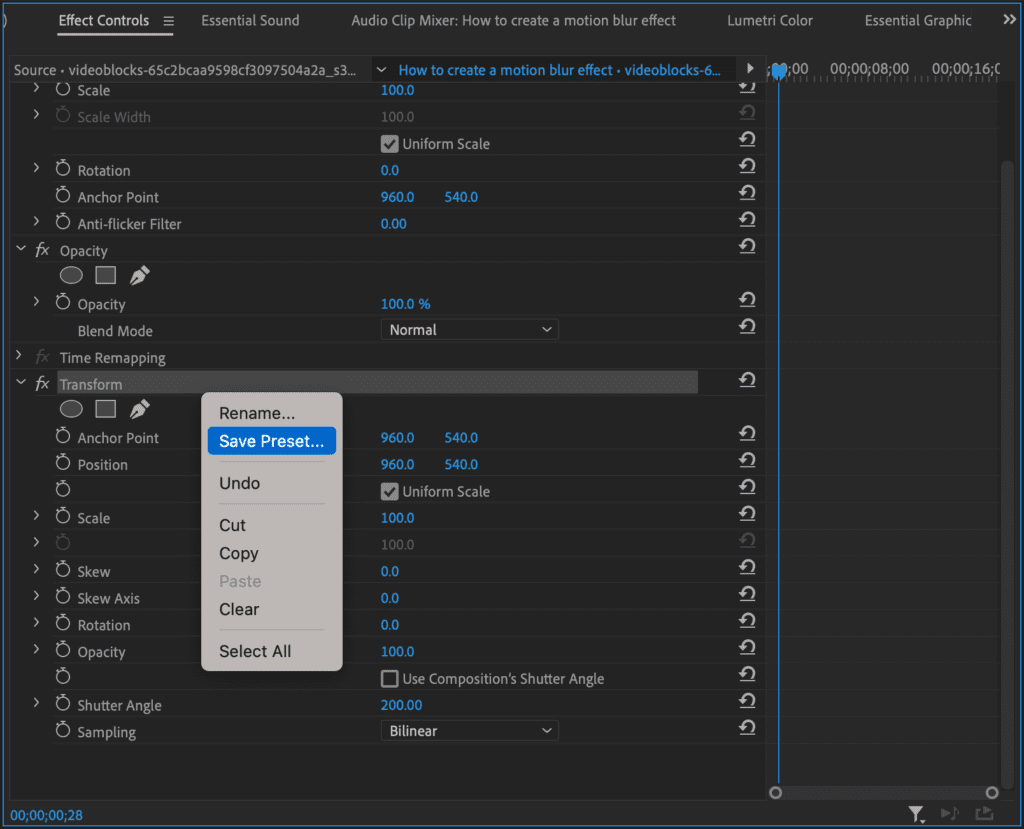Open the filter properties funnel icon

pos(915,814)
